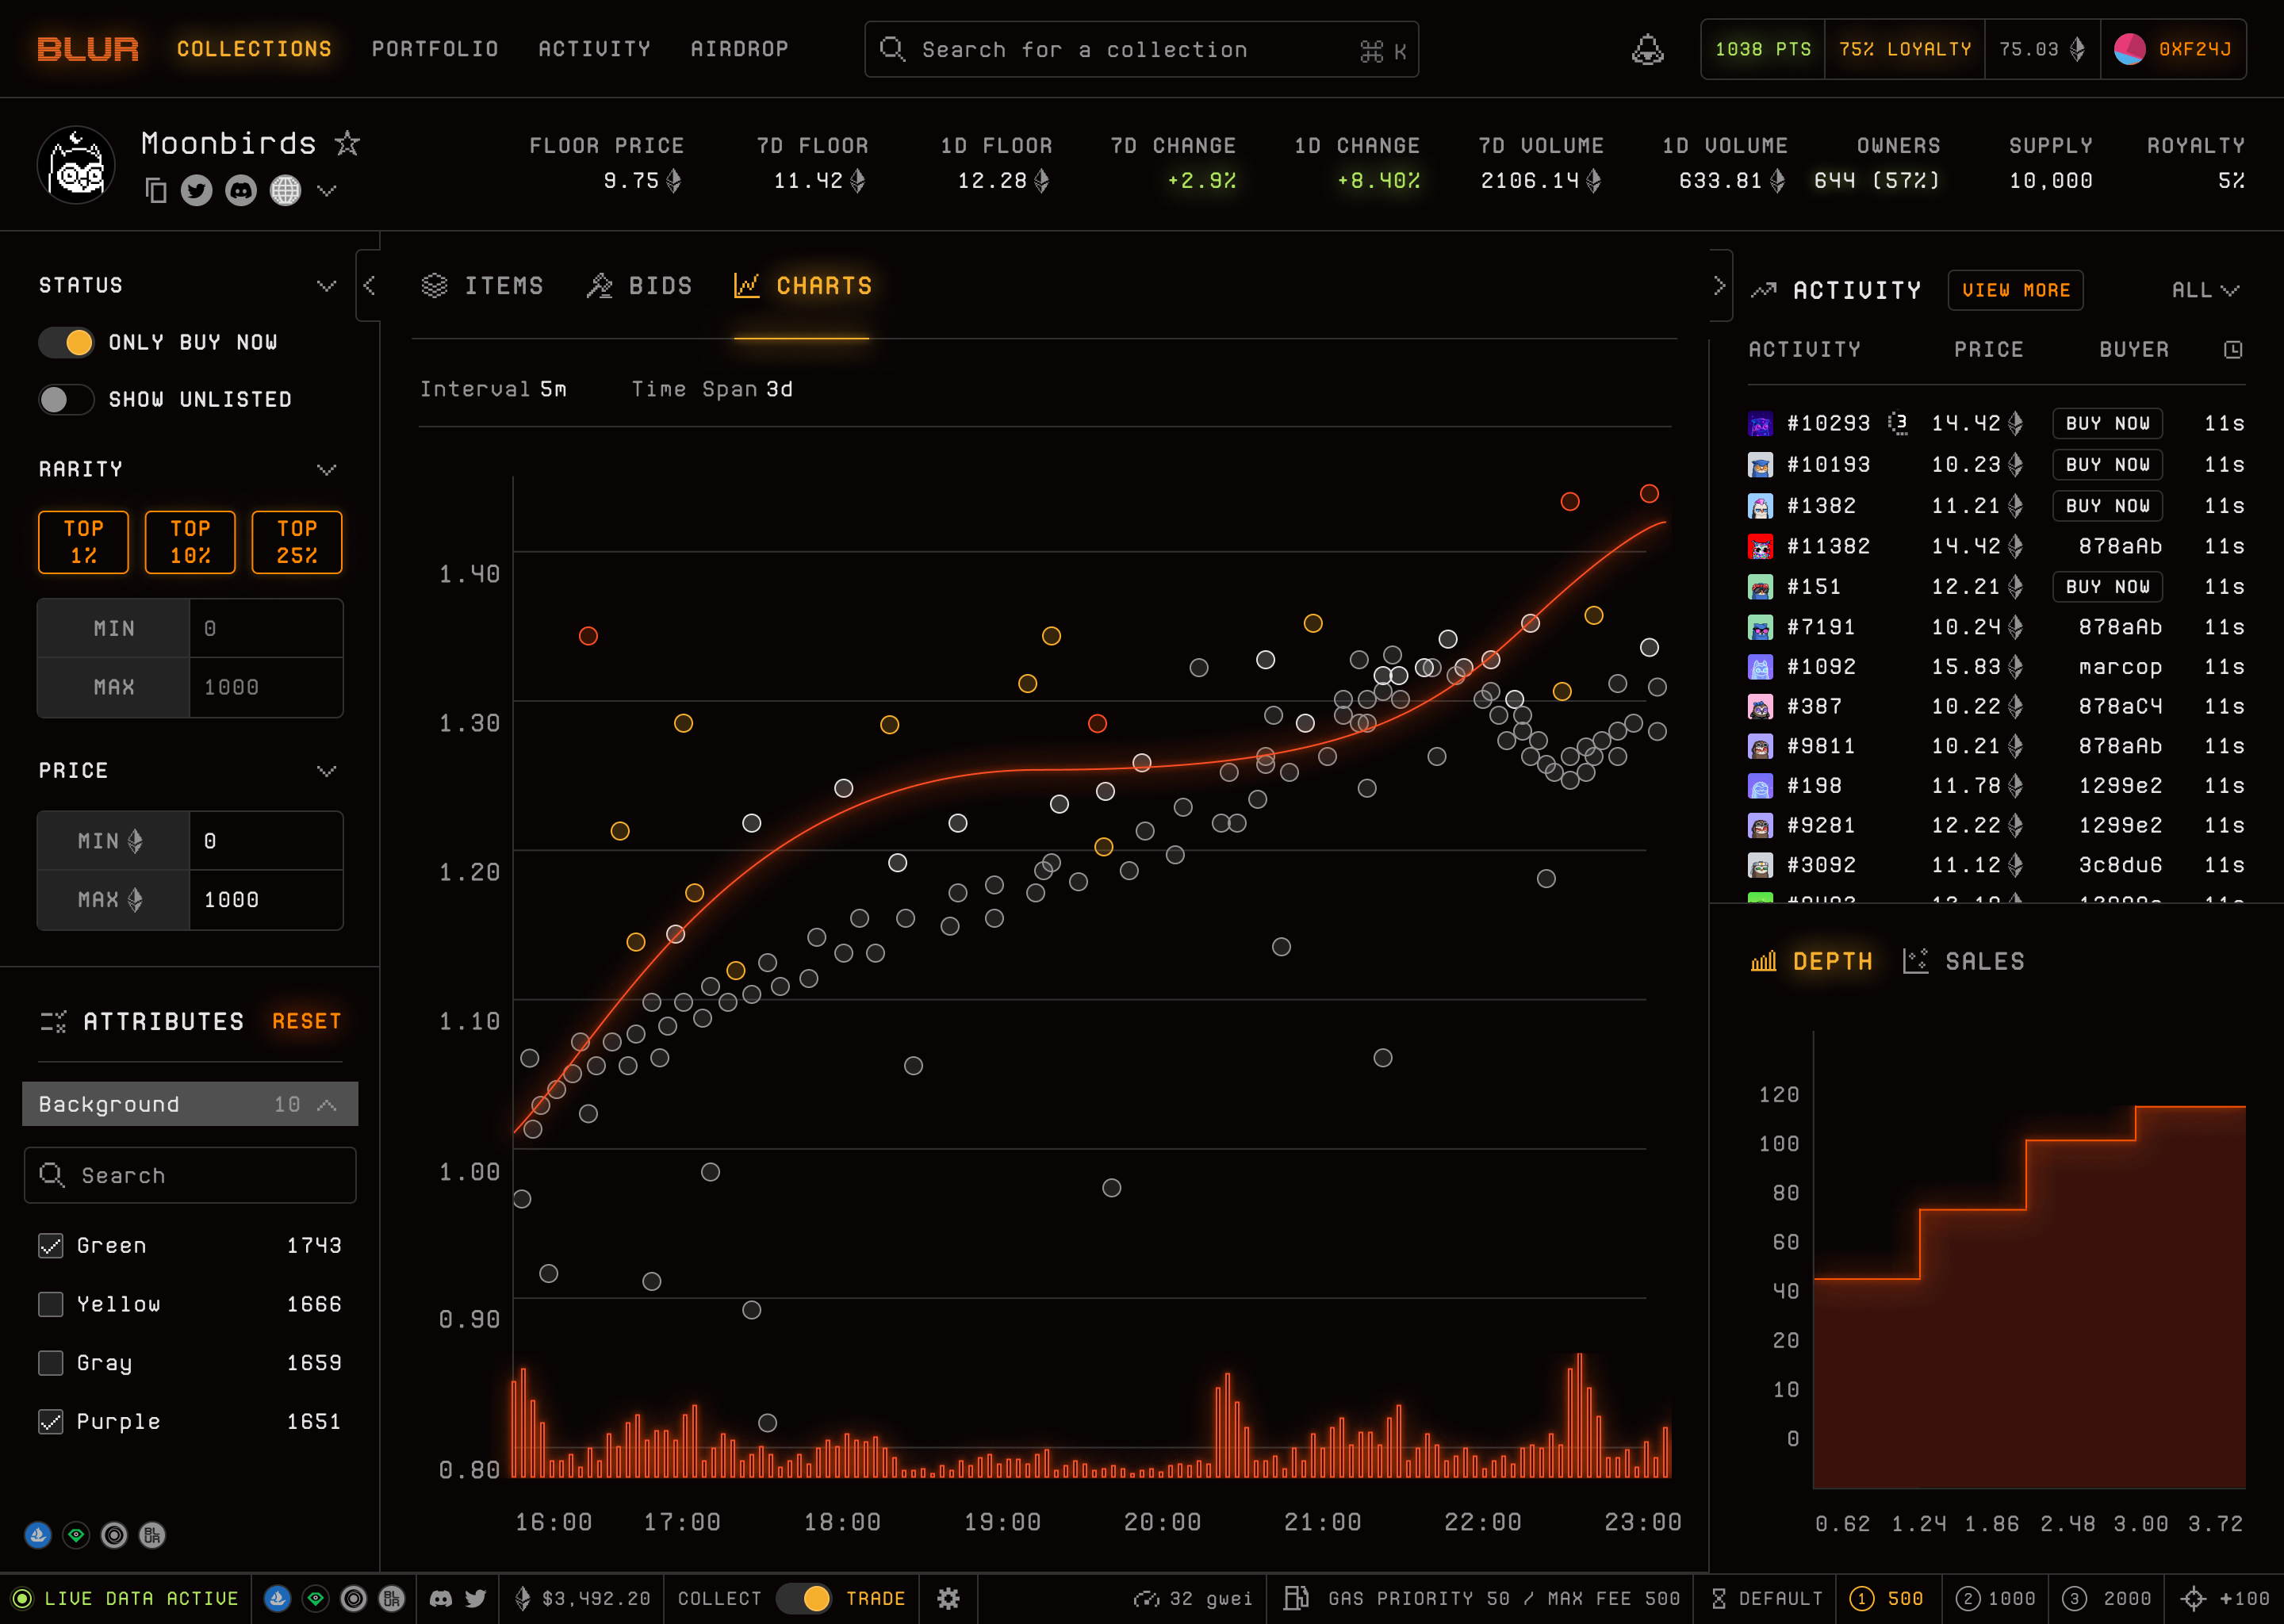Toggle the Only Buy Now switch
This screenshot has width=2284, height=1624.
point(66,342)
